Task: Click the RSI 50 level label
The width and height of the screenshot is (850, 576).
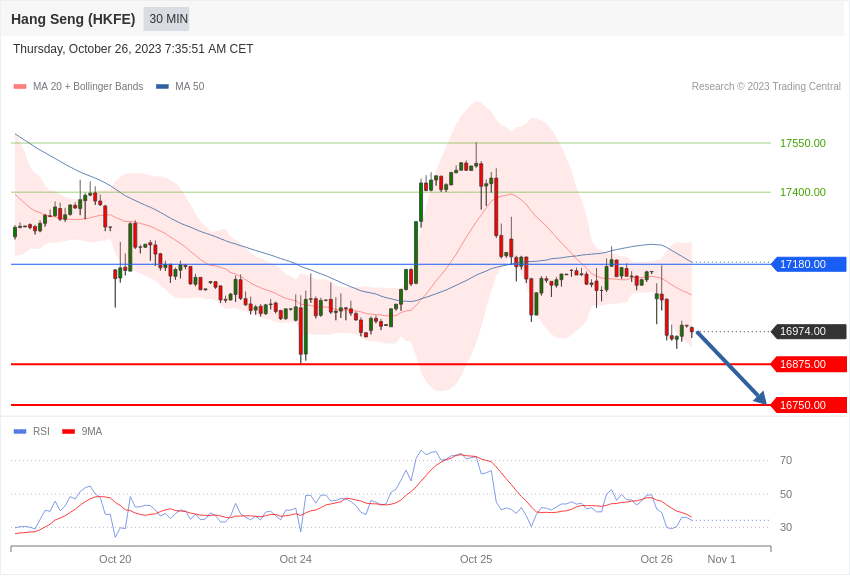Action: click(x=786, y=494)
